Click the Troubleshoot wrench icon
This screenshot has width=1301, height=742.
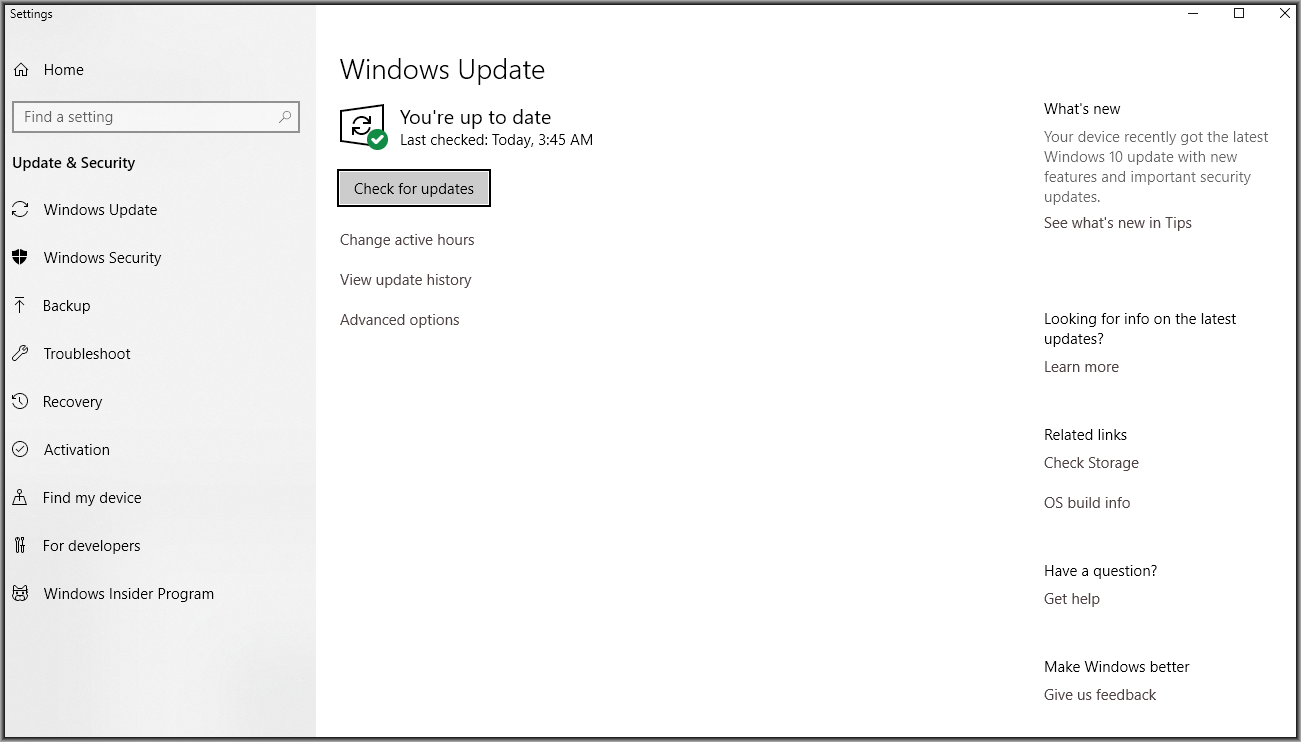click(x=20, y=354)
